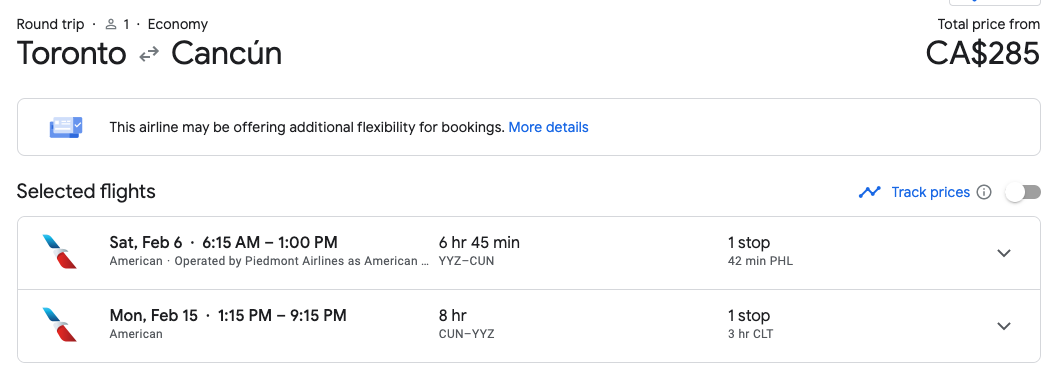1051x381 pixels.
Task: Toggle the Track prices switch
Action: pyautogui.click(x=1022, y=193)
